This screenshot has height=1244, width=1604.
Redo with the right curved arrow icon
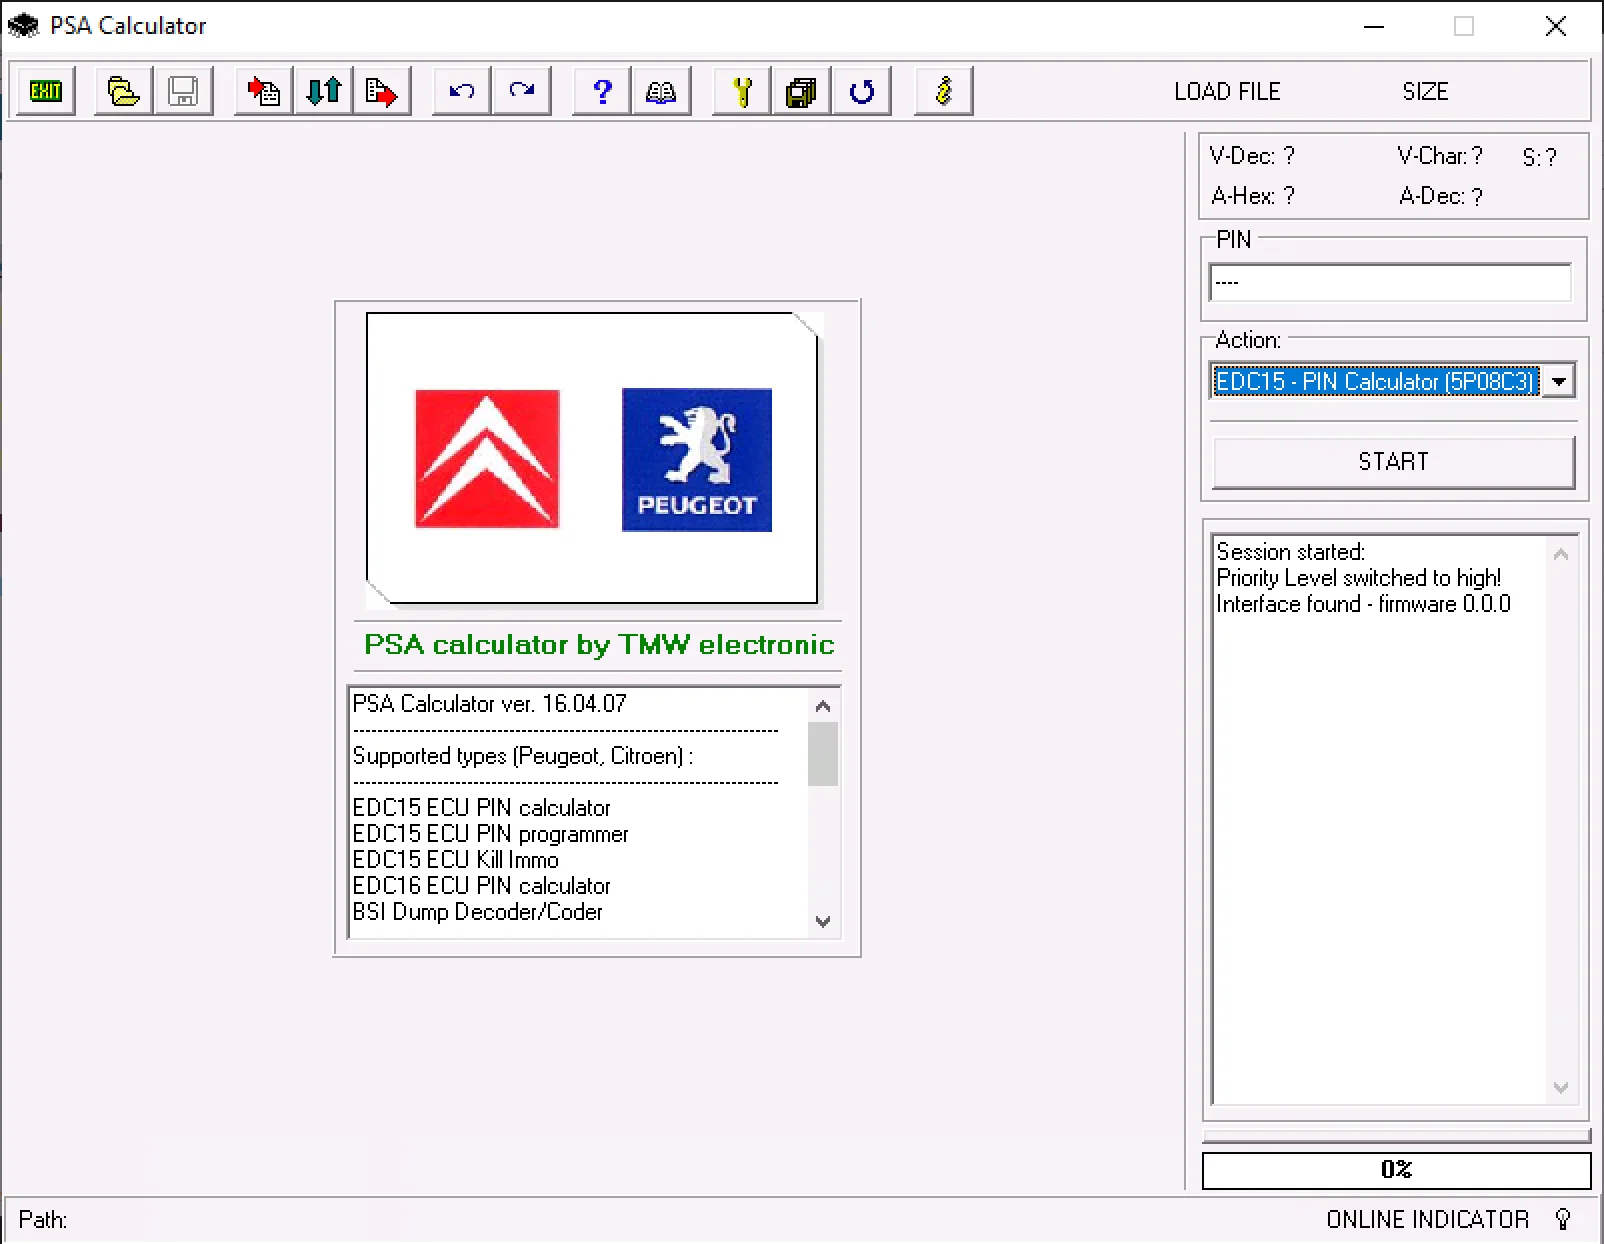[521, 91]
